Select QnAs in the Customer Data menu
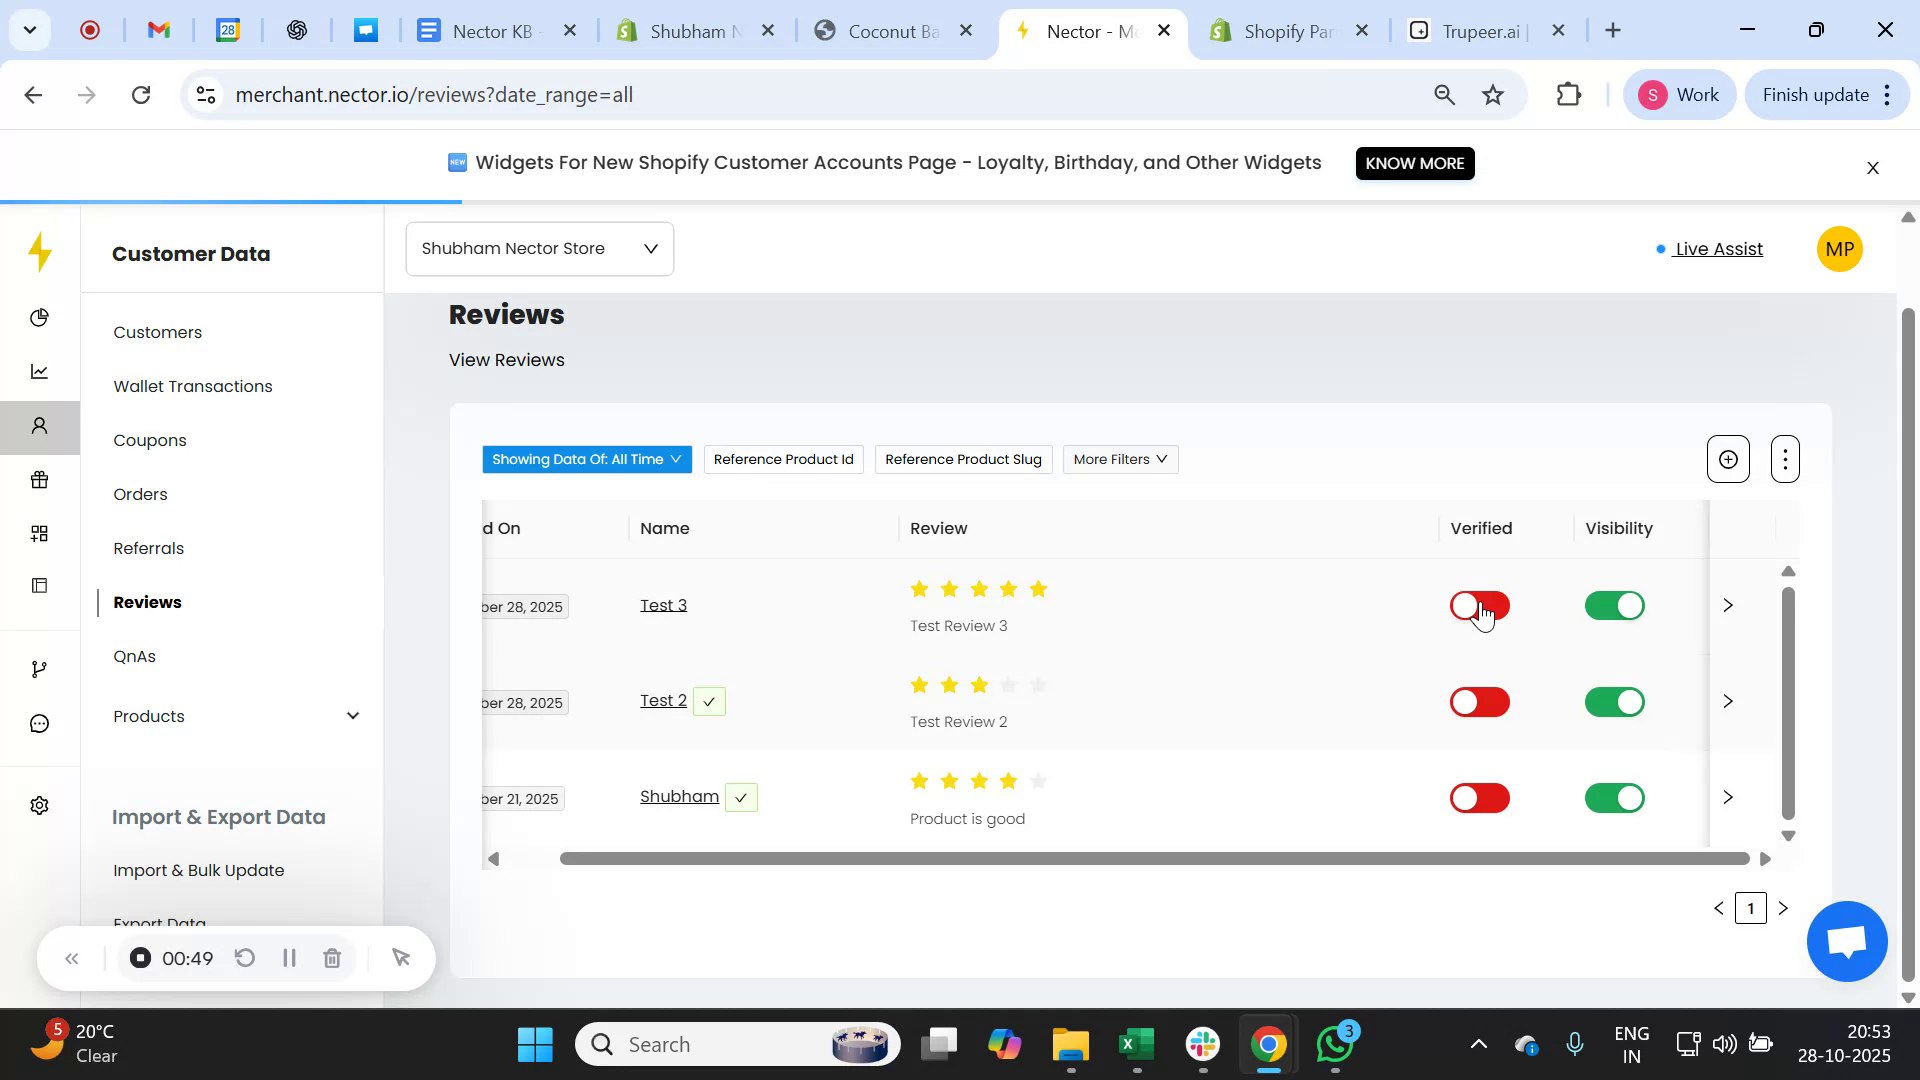The height and width of the screenshot is (1080, 1920). tap(134, 656)
